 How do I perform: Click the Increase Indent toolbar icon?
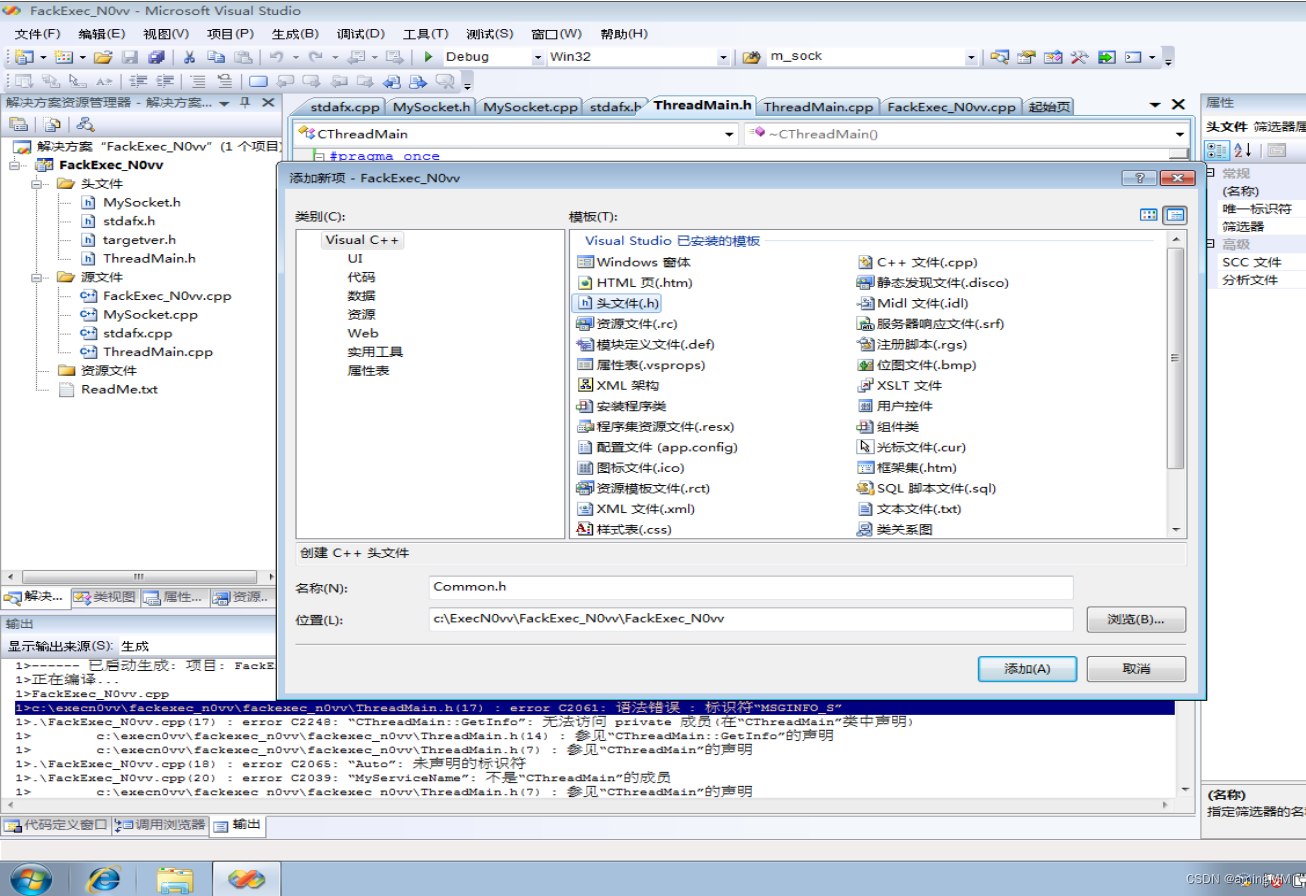click(164, 82)
